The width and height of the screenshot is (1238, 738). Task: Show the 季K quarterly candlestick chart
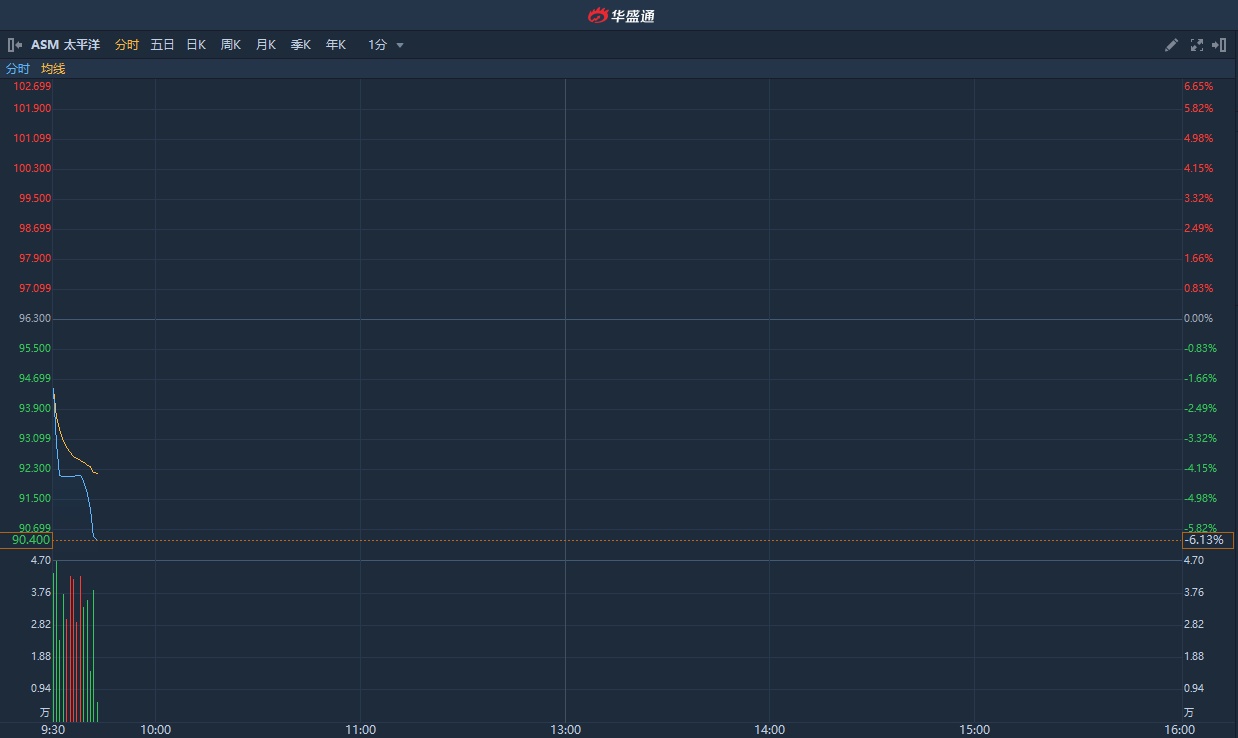300,45
